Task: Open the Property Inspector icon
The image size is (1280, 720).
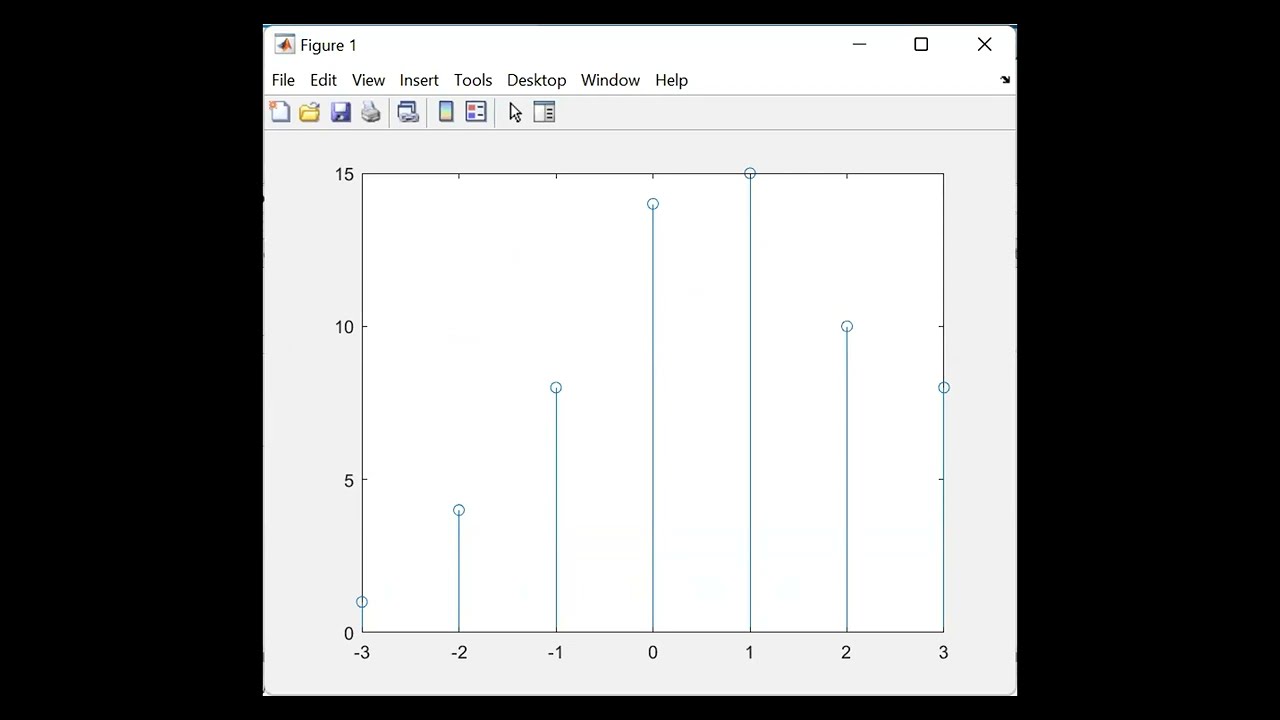Action: [544, 112]
